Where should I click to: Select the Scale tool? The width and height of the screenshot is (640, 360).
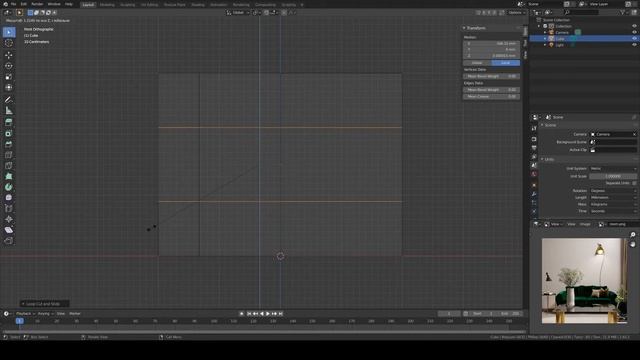tap(9, 77)
